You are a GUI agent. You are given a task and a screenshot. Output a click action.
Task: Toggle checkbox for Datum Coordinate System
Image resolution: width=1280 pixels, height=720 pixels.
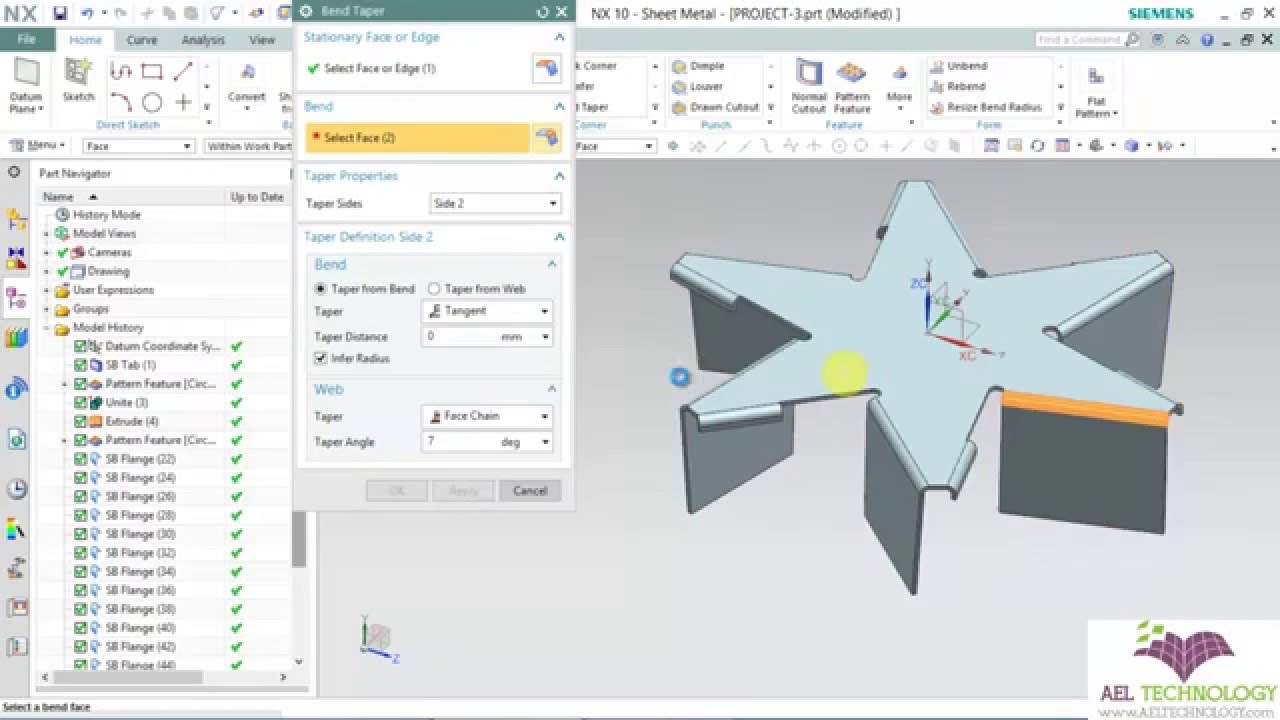(x=82, y=346)
